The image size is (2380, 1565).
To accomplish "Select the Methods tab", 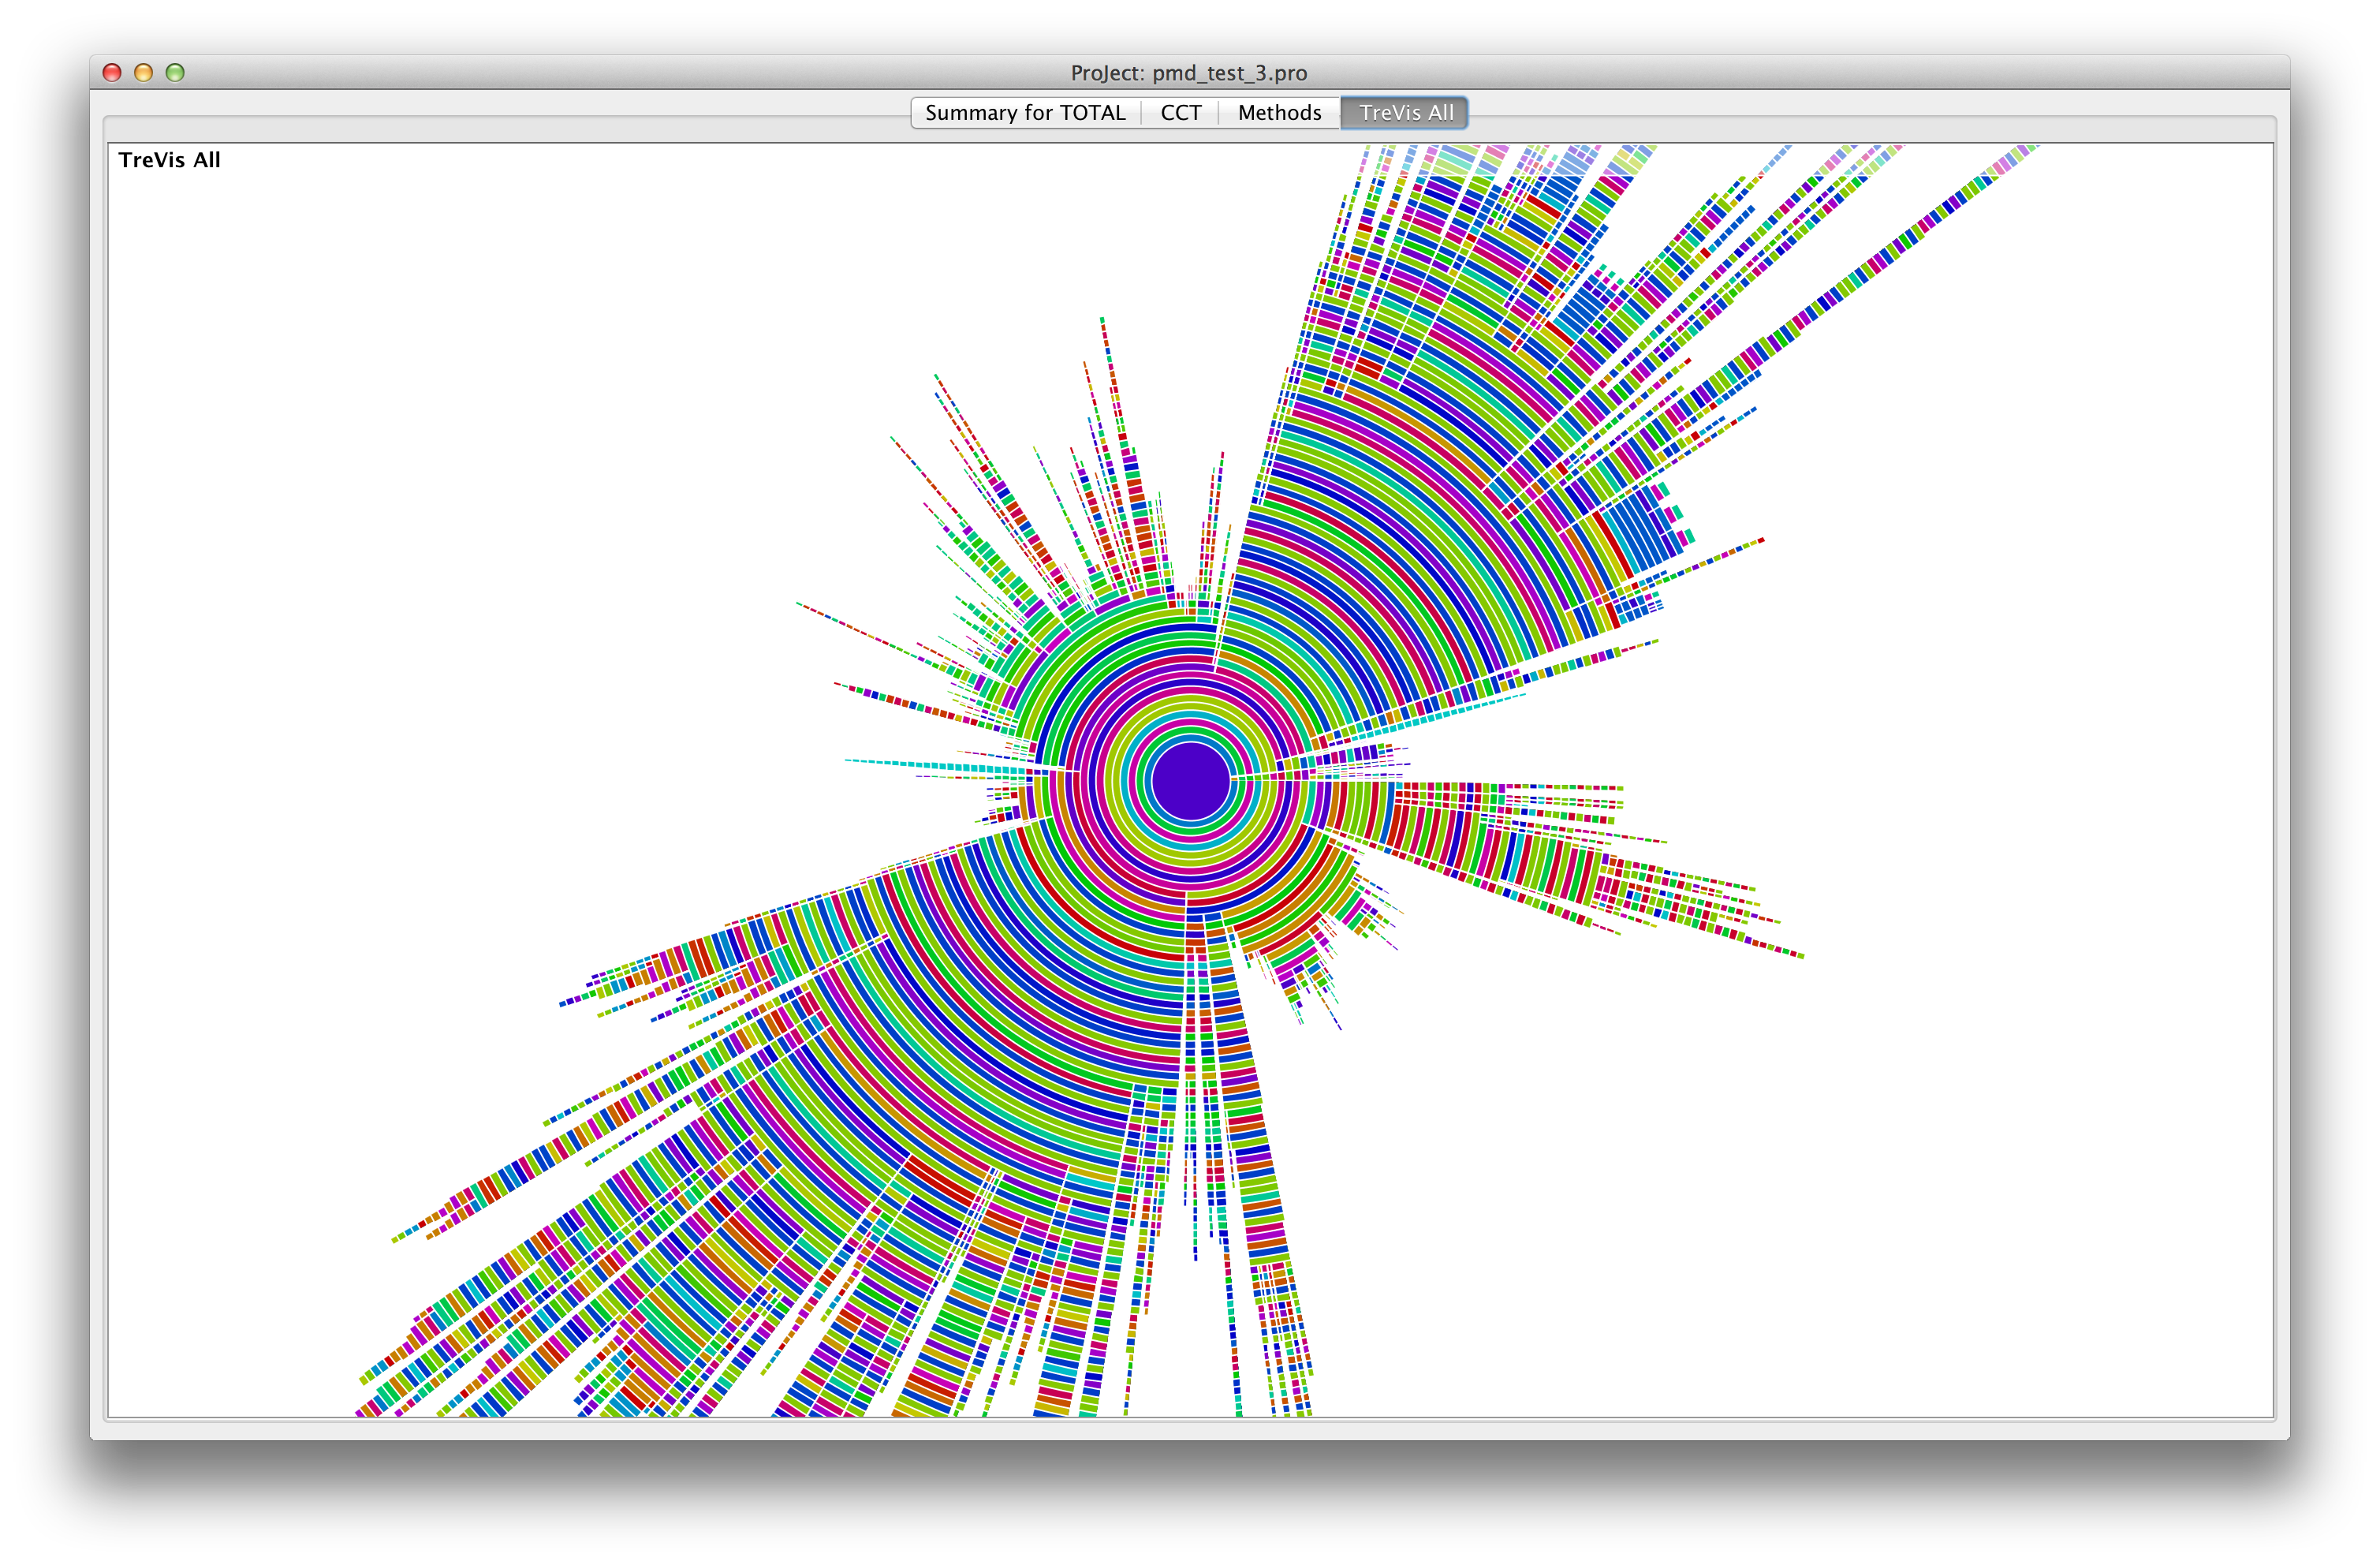I will 1279,113.
